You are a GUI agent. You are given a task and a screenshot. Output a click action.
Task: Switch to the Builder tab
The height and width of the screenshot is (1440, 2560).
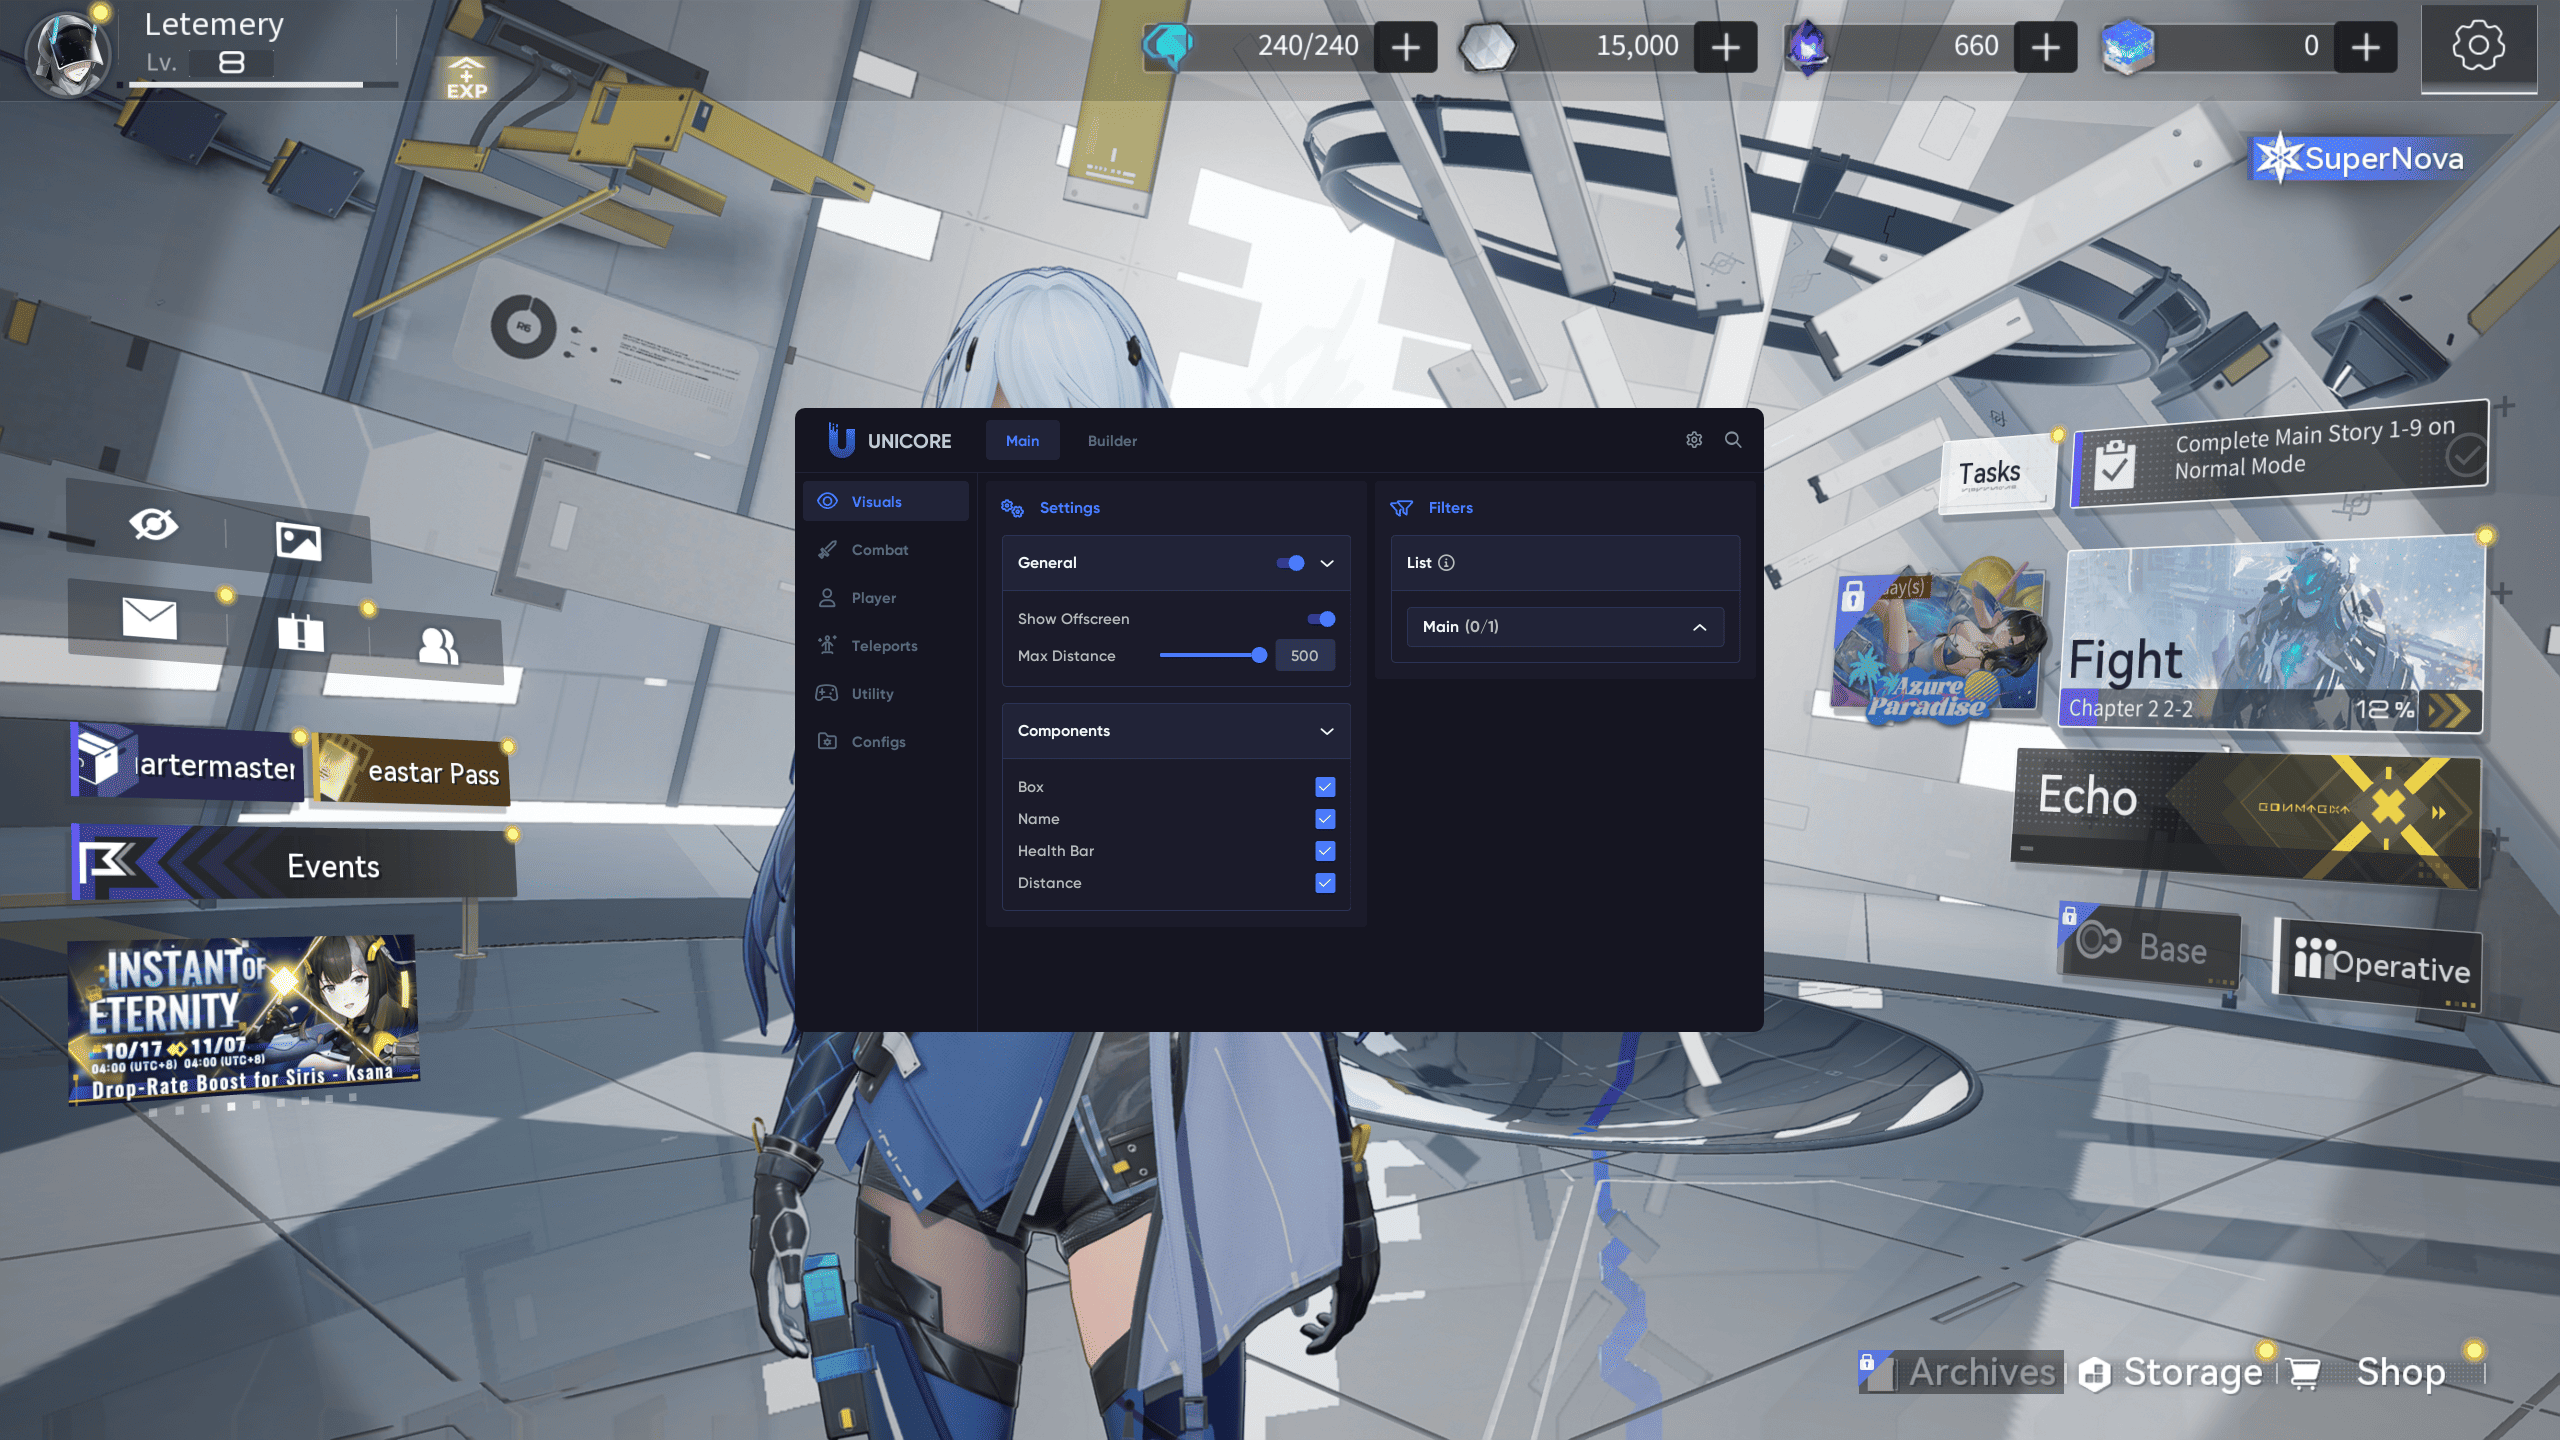pos(1112,441)
